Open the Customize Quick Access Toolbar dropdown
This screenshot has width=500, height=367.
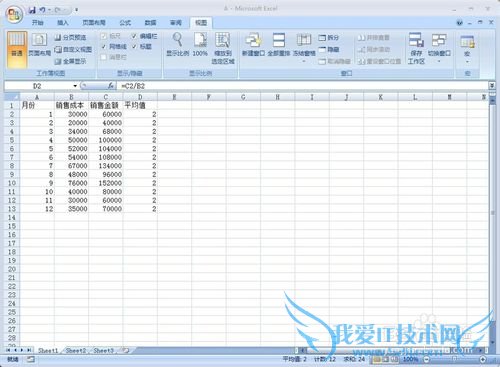coord(76,10)
